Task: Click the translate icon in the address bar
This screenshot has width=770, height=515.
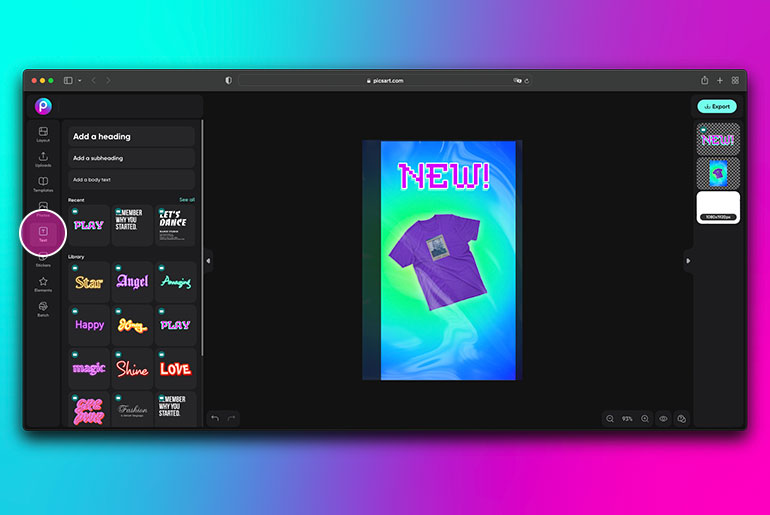Action: pos(517,81)
